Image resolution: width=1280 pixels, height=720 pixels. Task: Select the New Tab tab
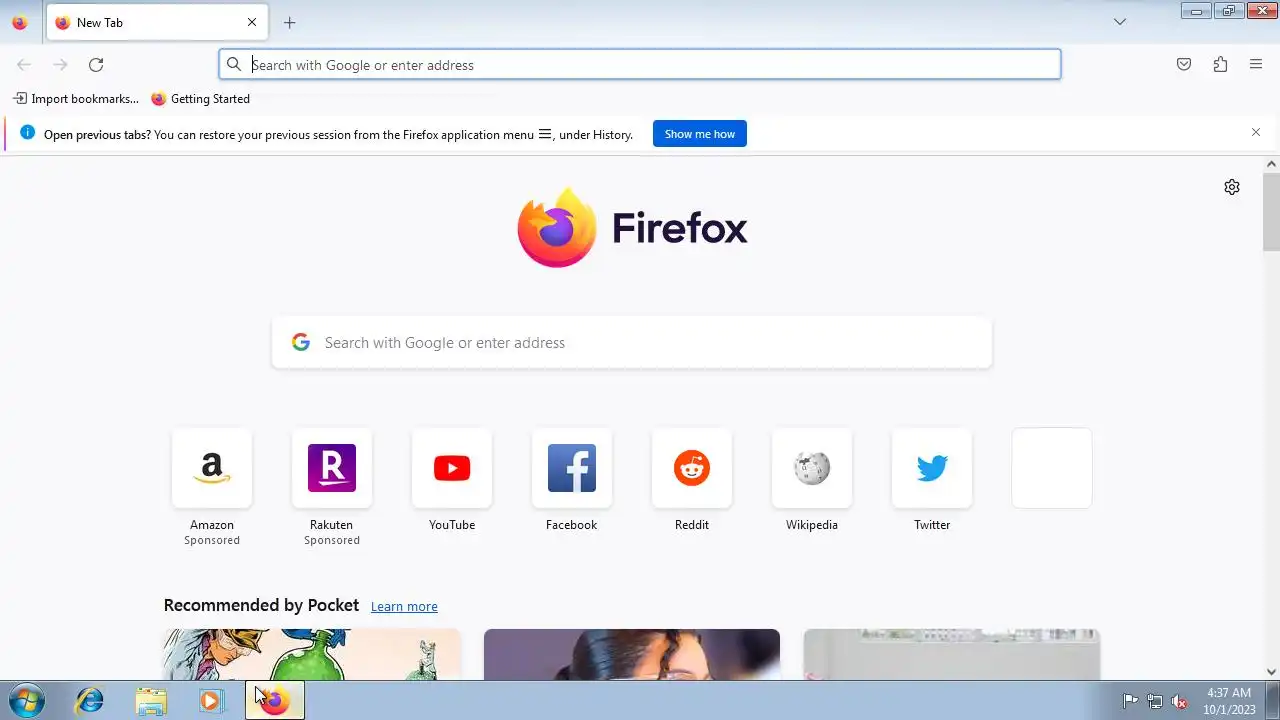tap(155, 22)
